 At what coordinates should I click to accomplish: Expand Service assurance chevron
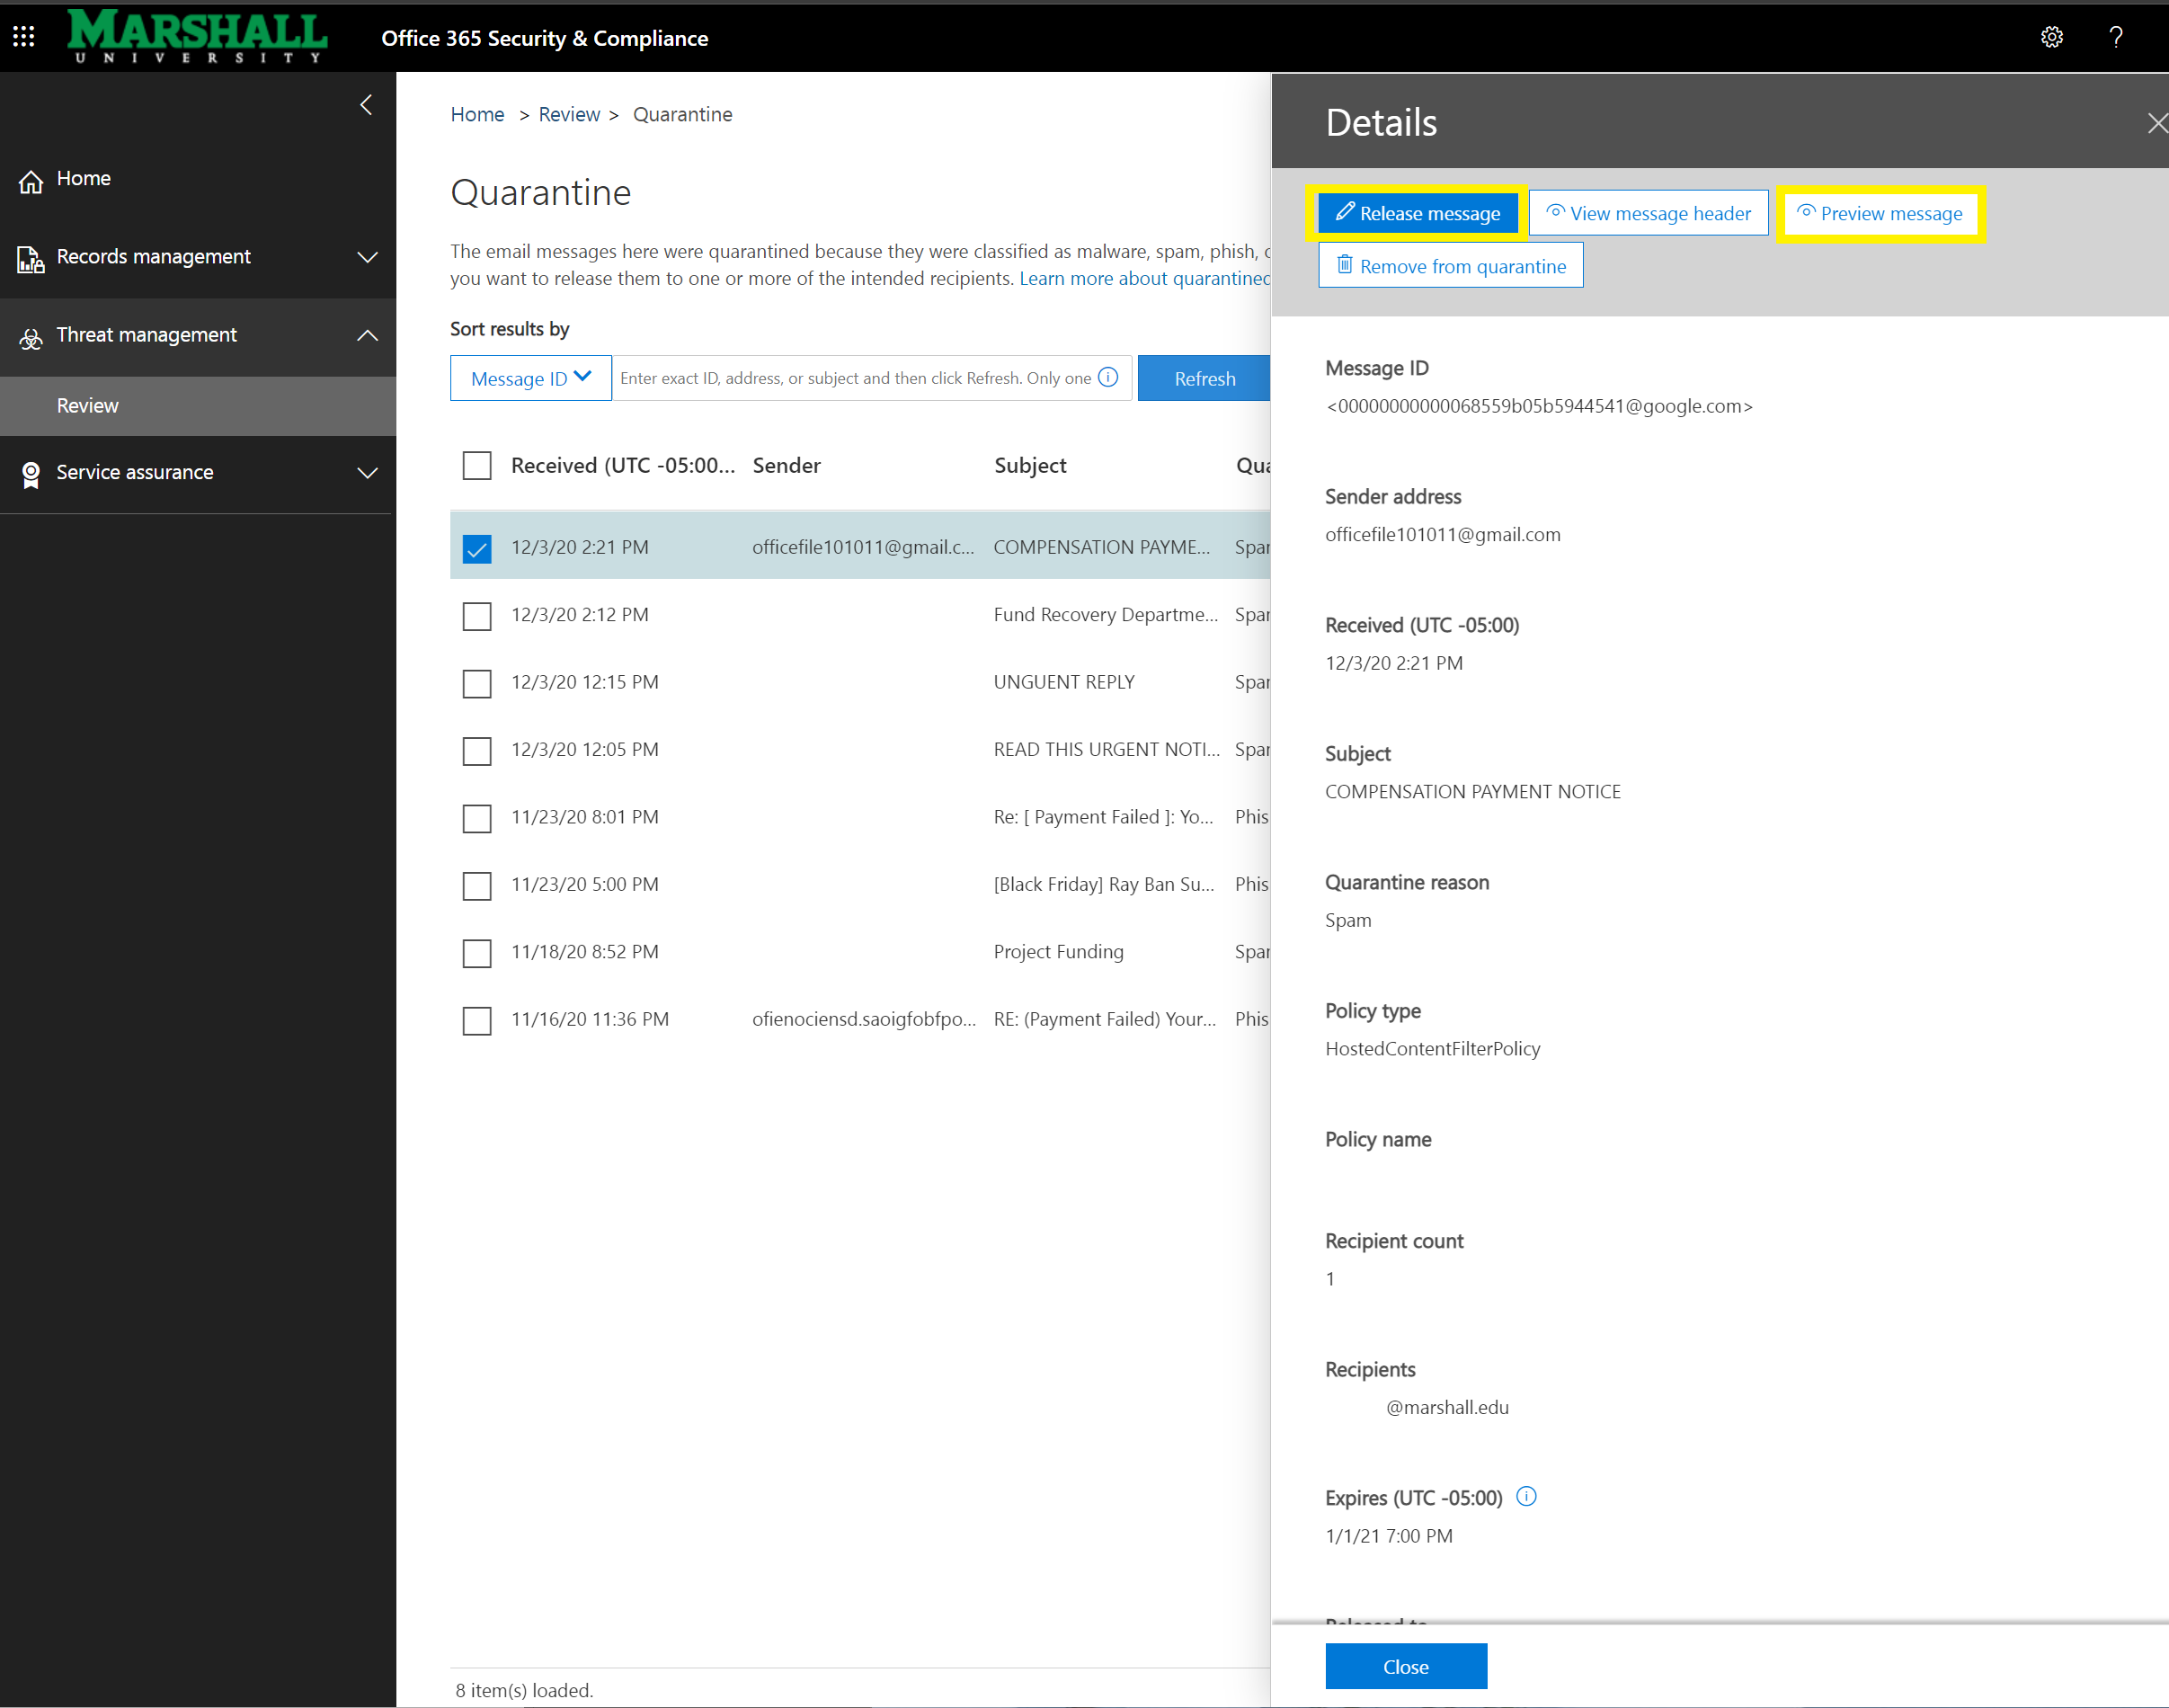click(367, 472)
